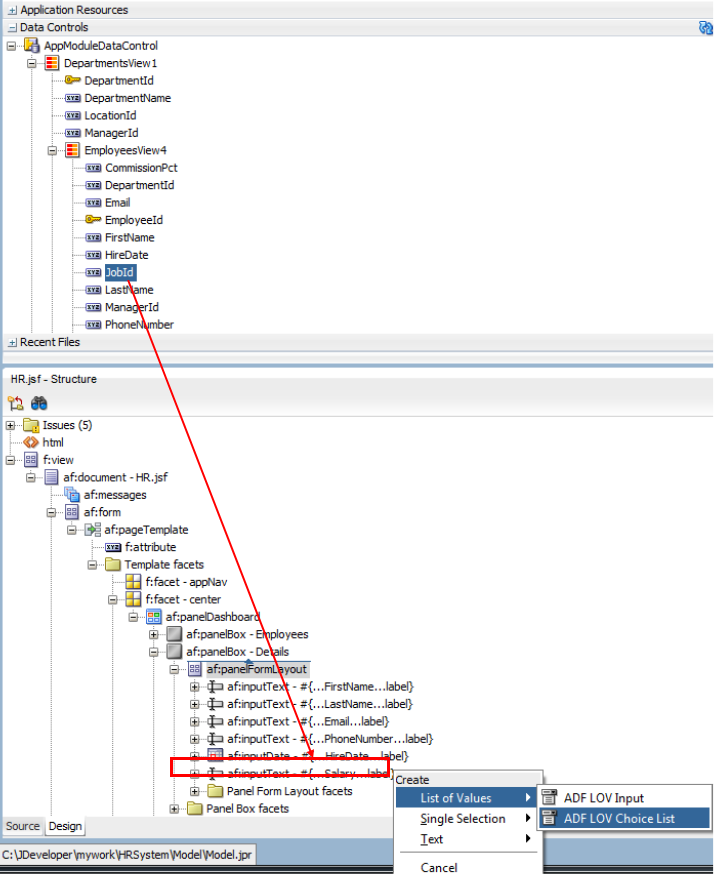Viewport: 714px width, 874px height.
Task: Expand the af:inputText Email node
Action: coord(195,722)
